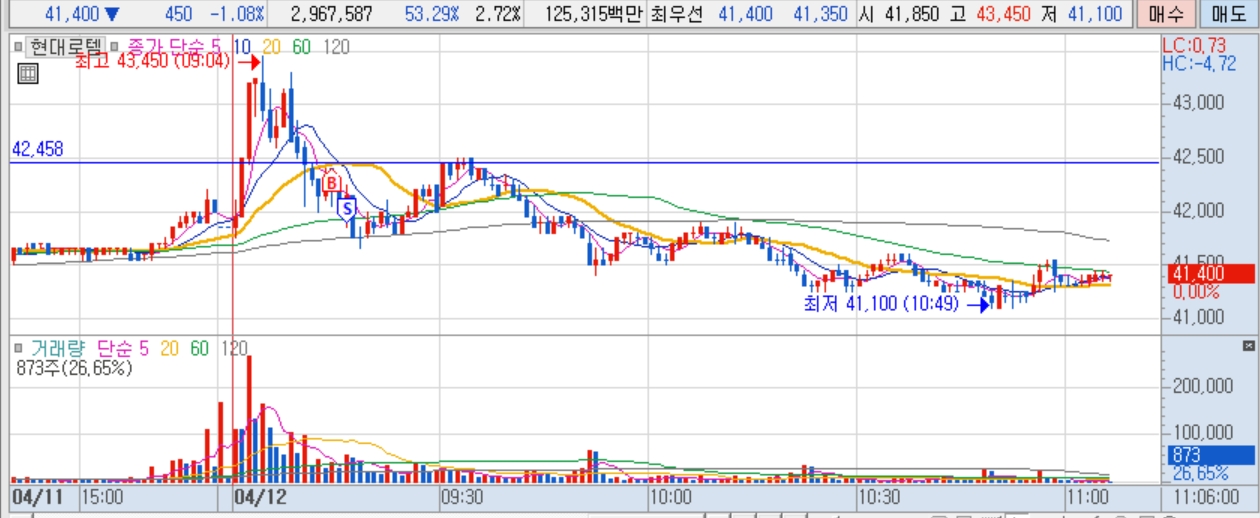Select the 120-period moving average legend
The height and width of the screenshot is (518, 1260).
click(337, 47)
